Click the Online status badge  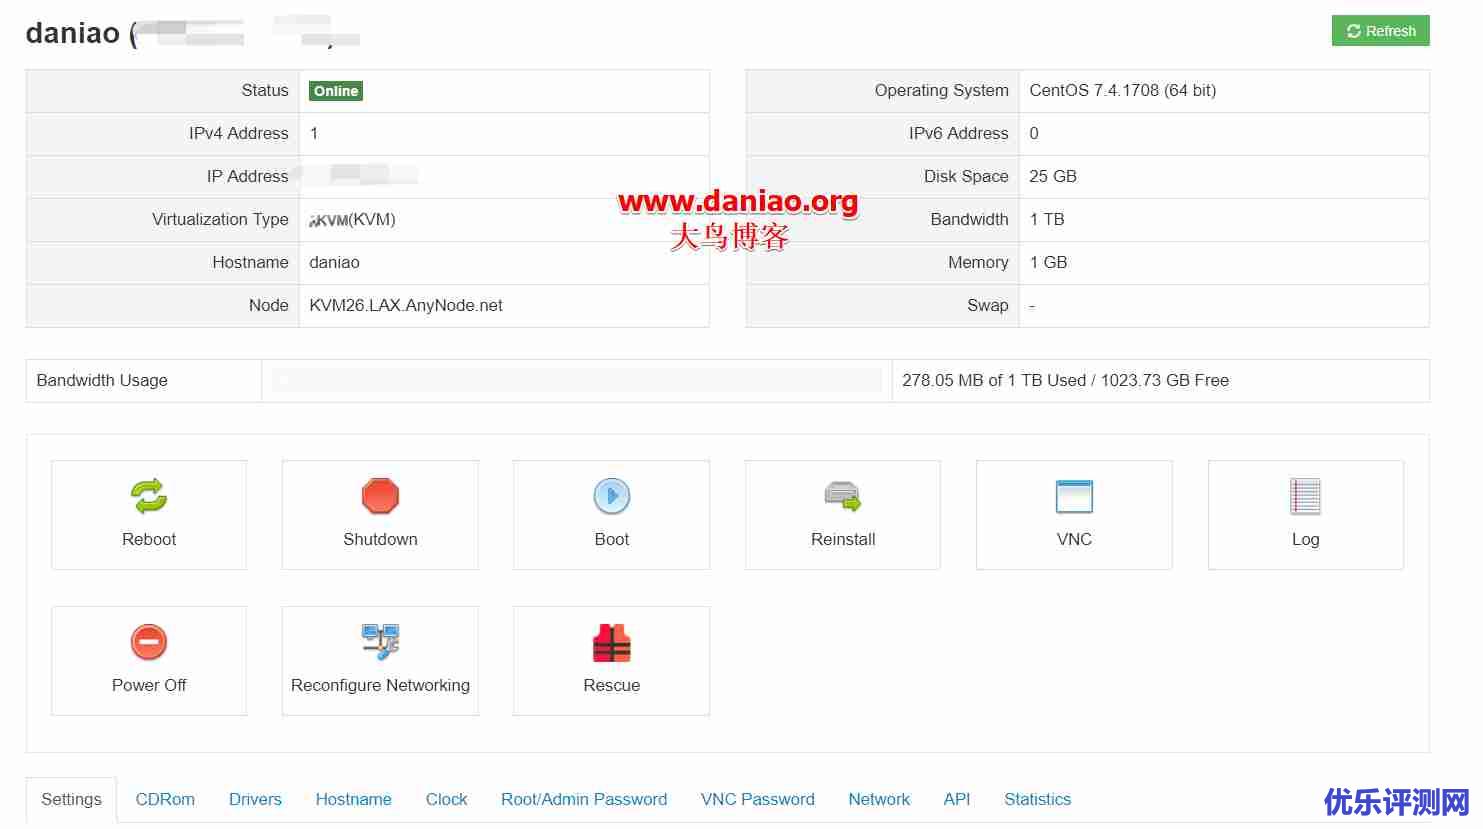click(335, 90)
